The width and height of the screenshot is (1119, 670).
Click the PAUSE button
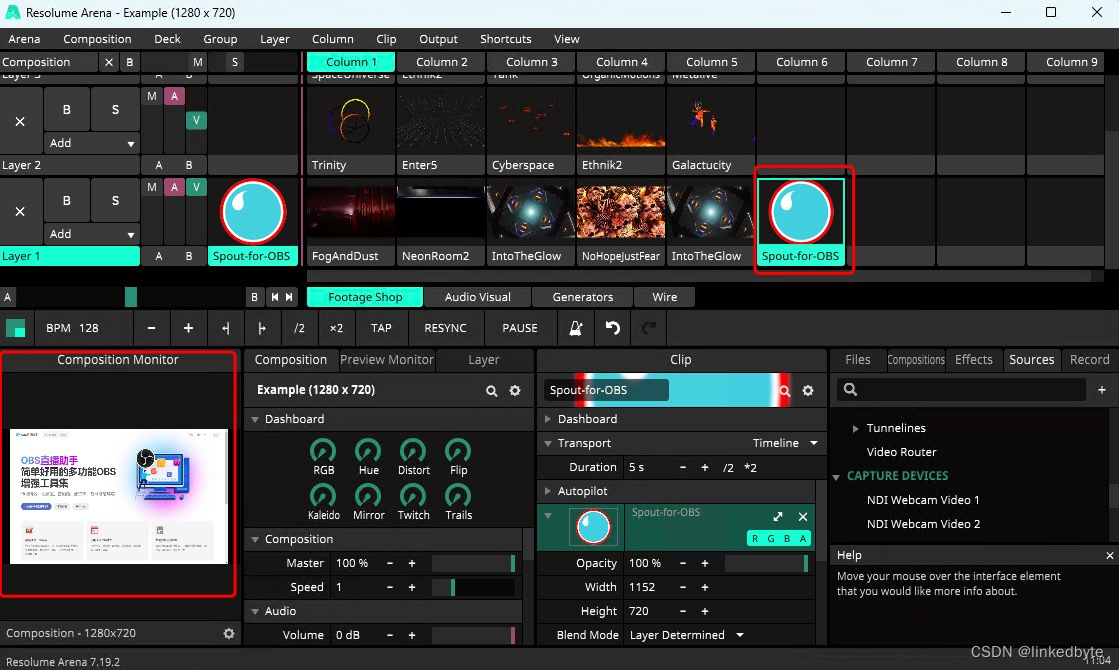[x=520, y=328]
